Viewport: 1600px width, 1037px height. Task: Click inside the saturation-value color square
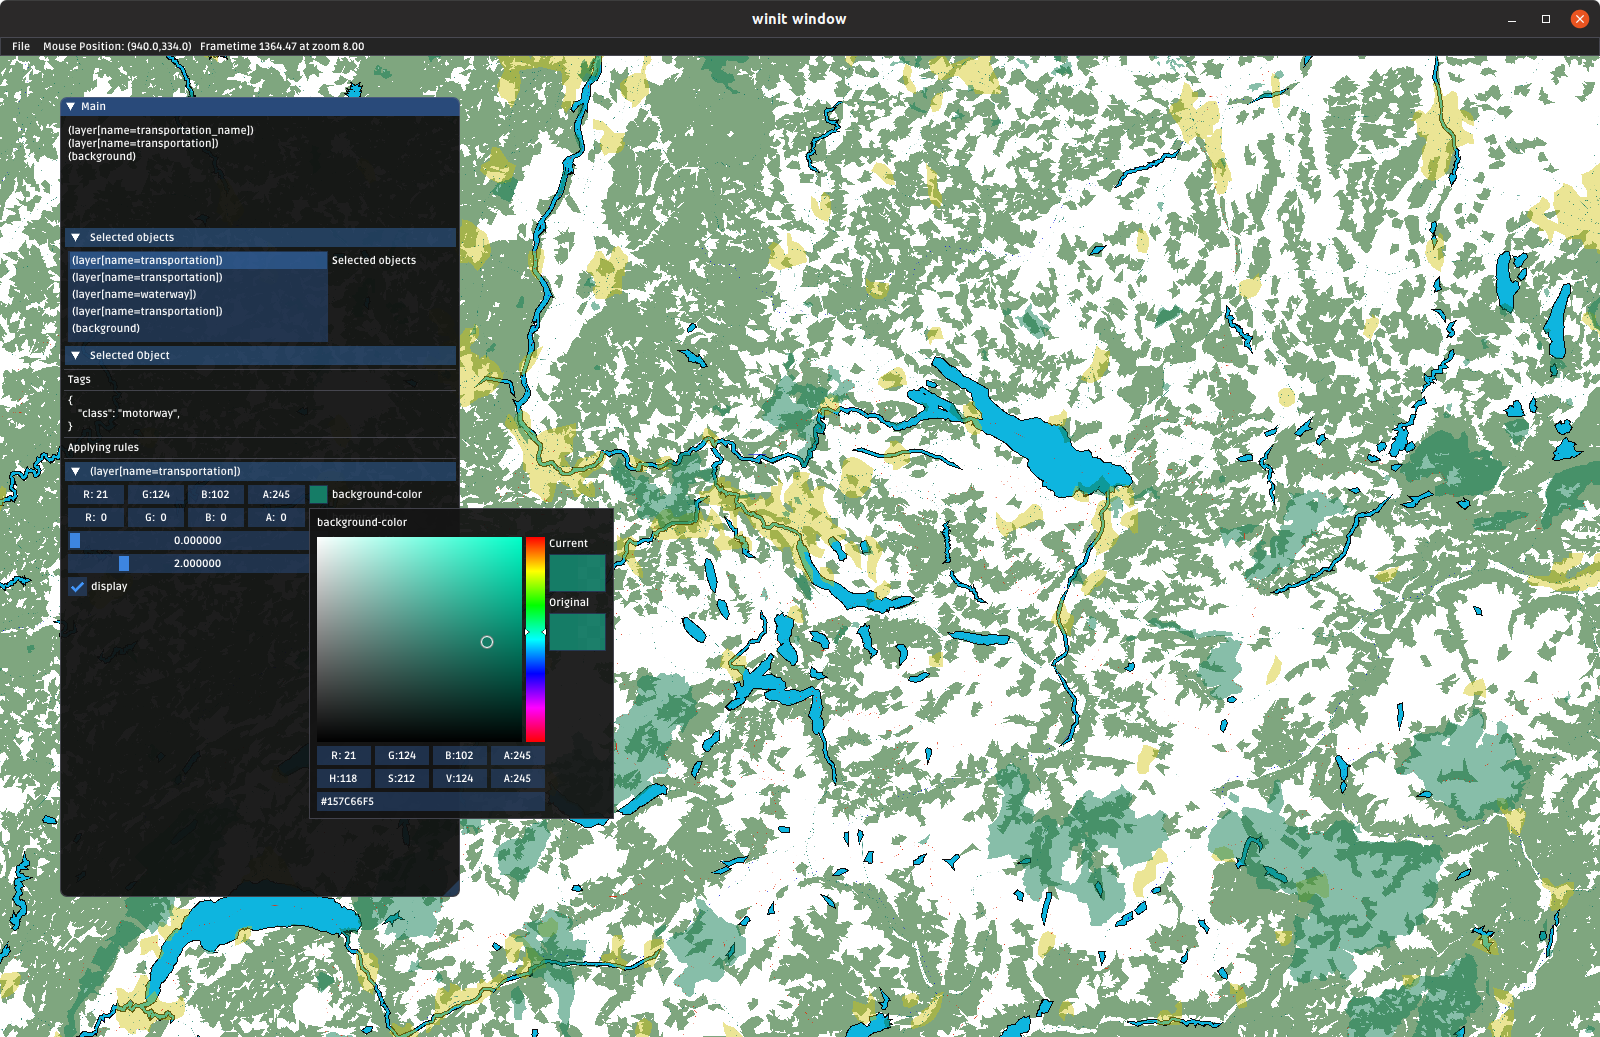pyautogui.click(x=419, y=639)
